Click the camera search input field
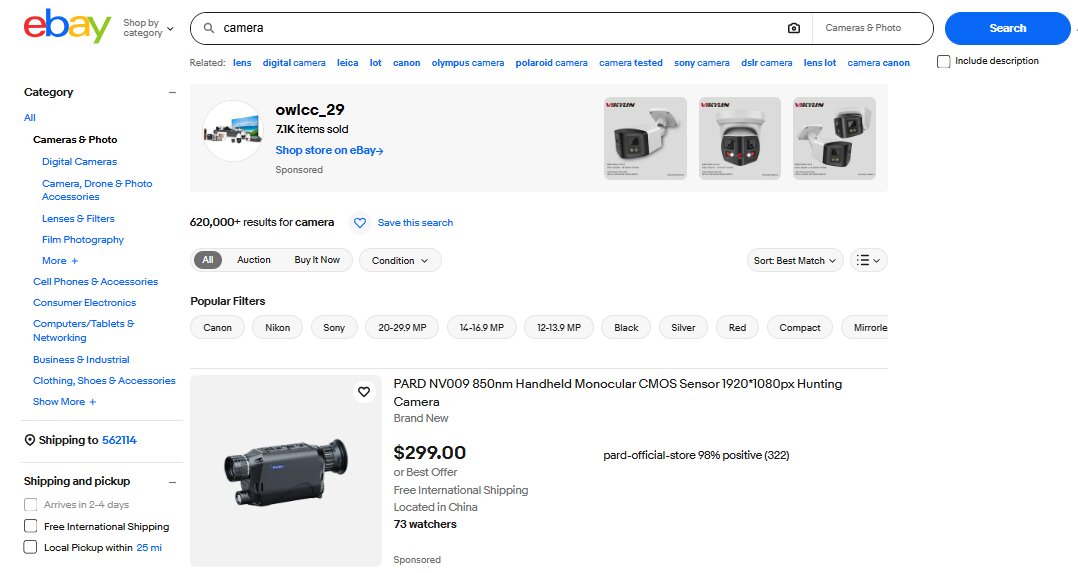The height and width of the screenshot is (573, 1078). coord(500,28)
